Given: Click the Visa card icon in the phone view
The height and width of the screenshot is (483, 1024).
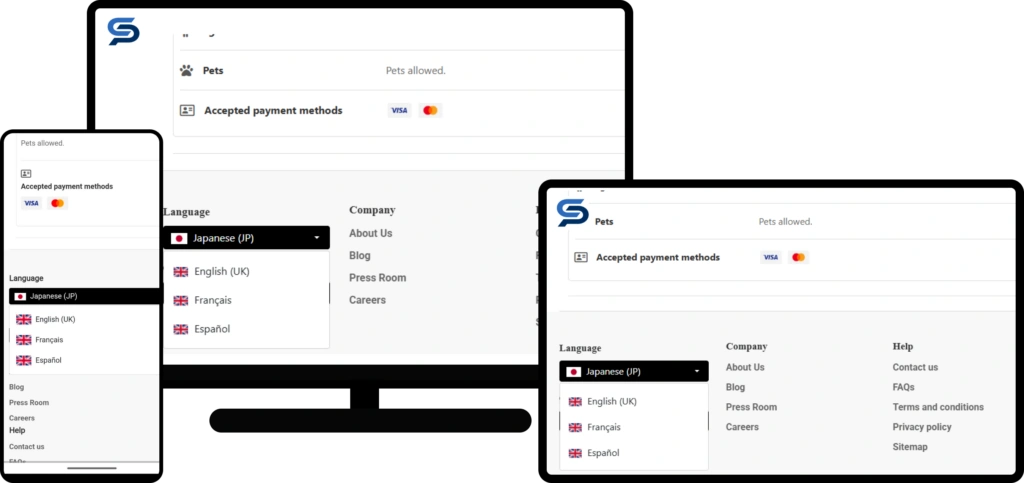Looking at the screenshot, I should pyautogui.click(x=31, y=203).
